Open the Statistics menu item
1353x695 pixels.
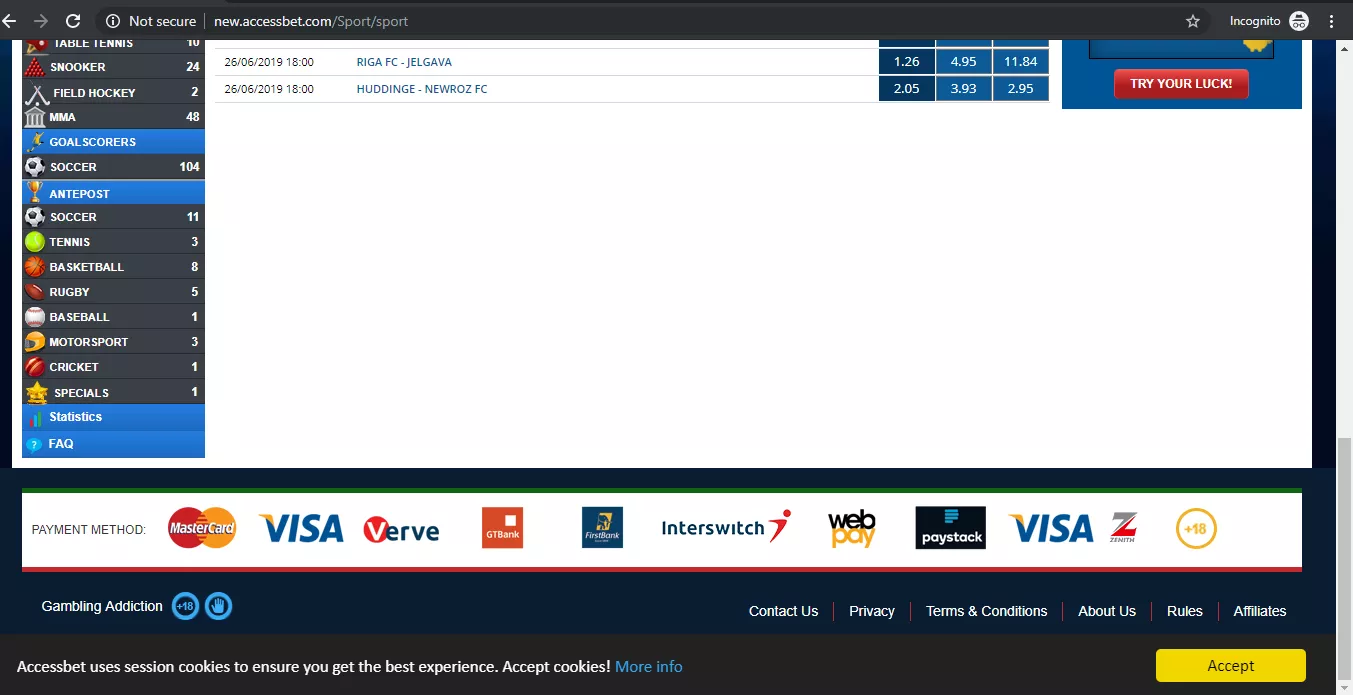point(76,417)
